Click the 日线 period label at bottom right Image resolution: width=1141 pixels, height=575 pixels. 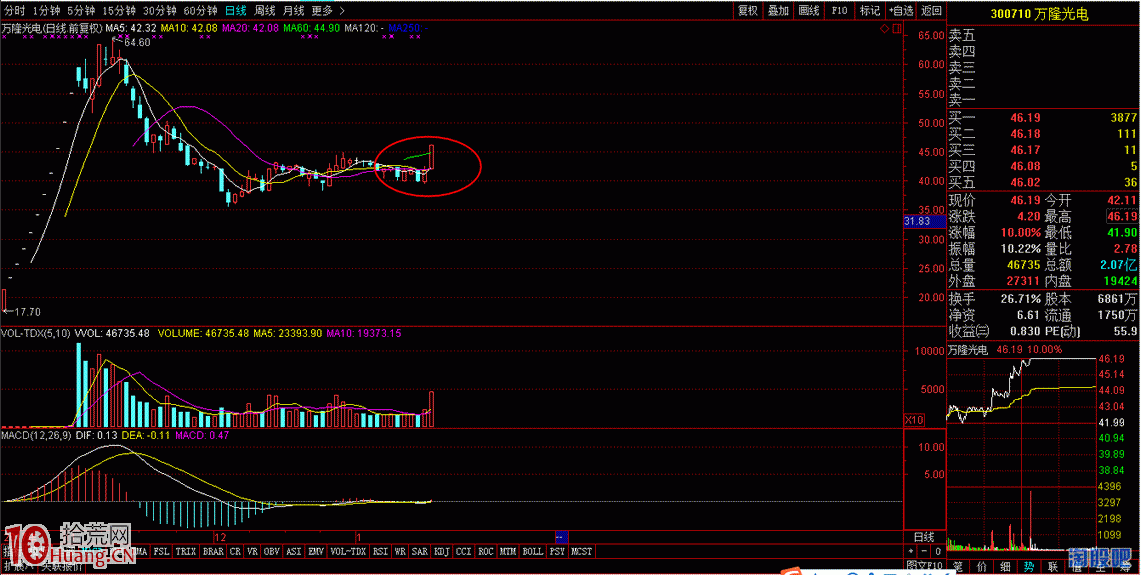[x=924, y=537]
